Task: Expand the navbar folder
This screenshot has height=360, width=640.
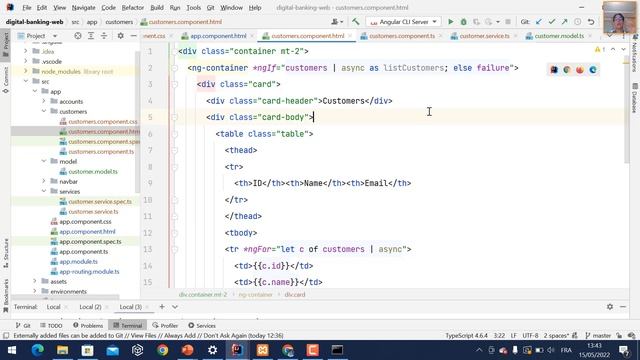Action: tap(44, 181)
